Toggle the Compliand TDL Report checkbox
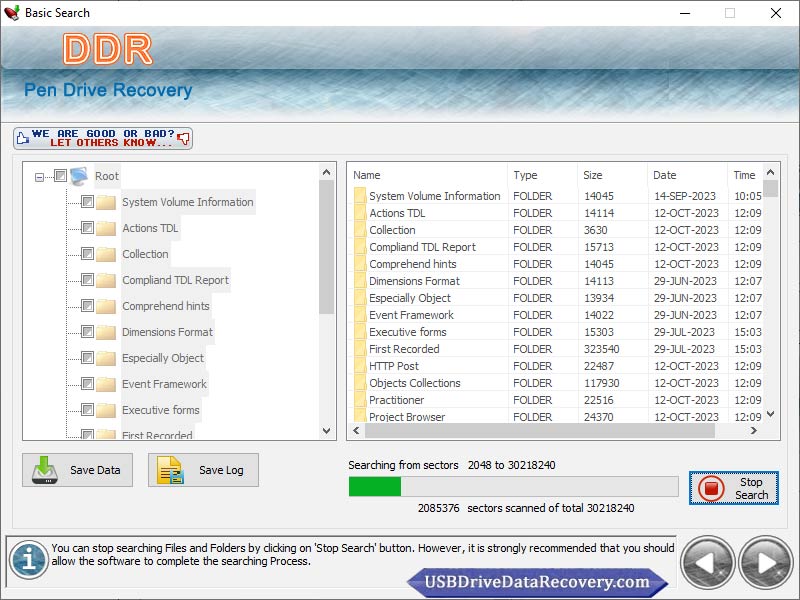Image resolution: width=800 pixels, height=600 pixels. [87, 280]
